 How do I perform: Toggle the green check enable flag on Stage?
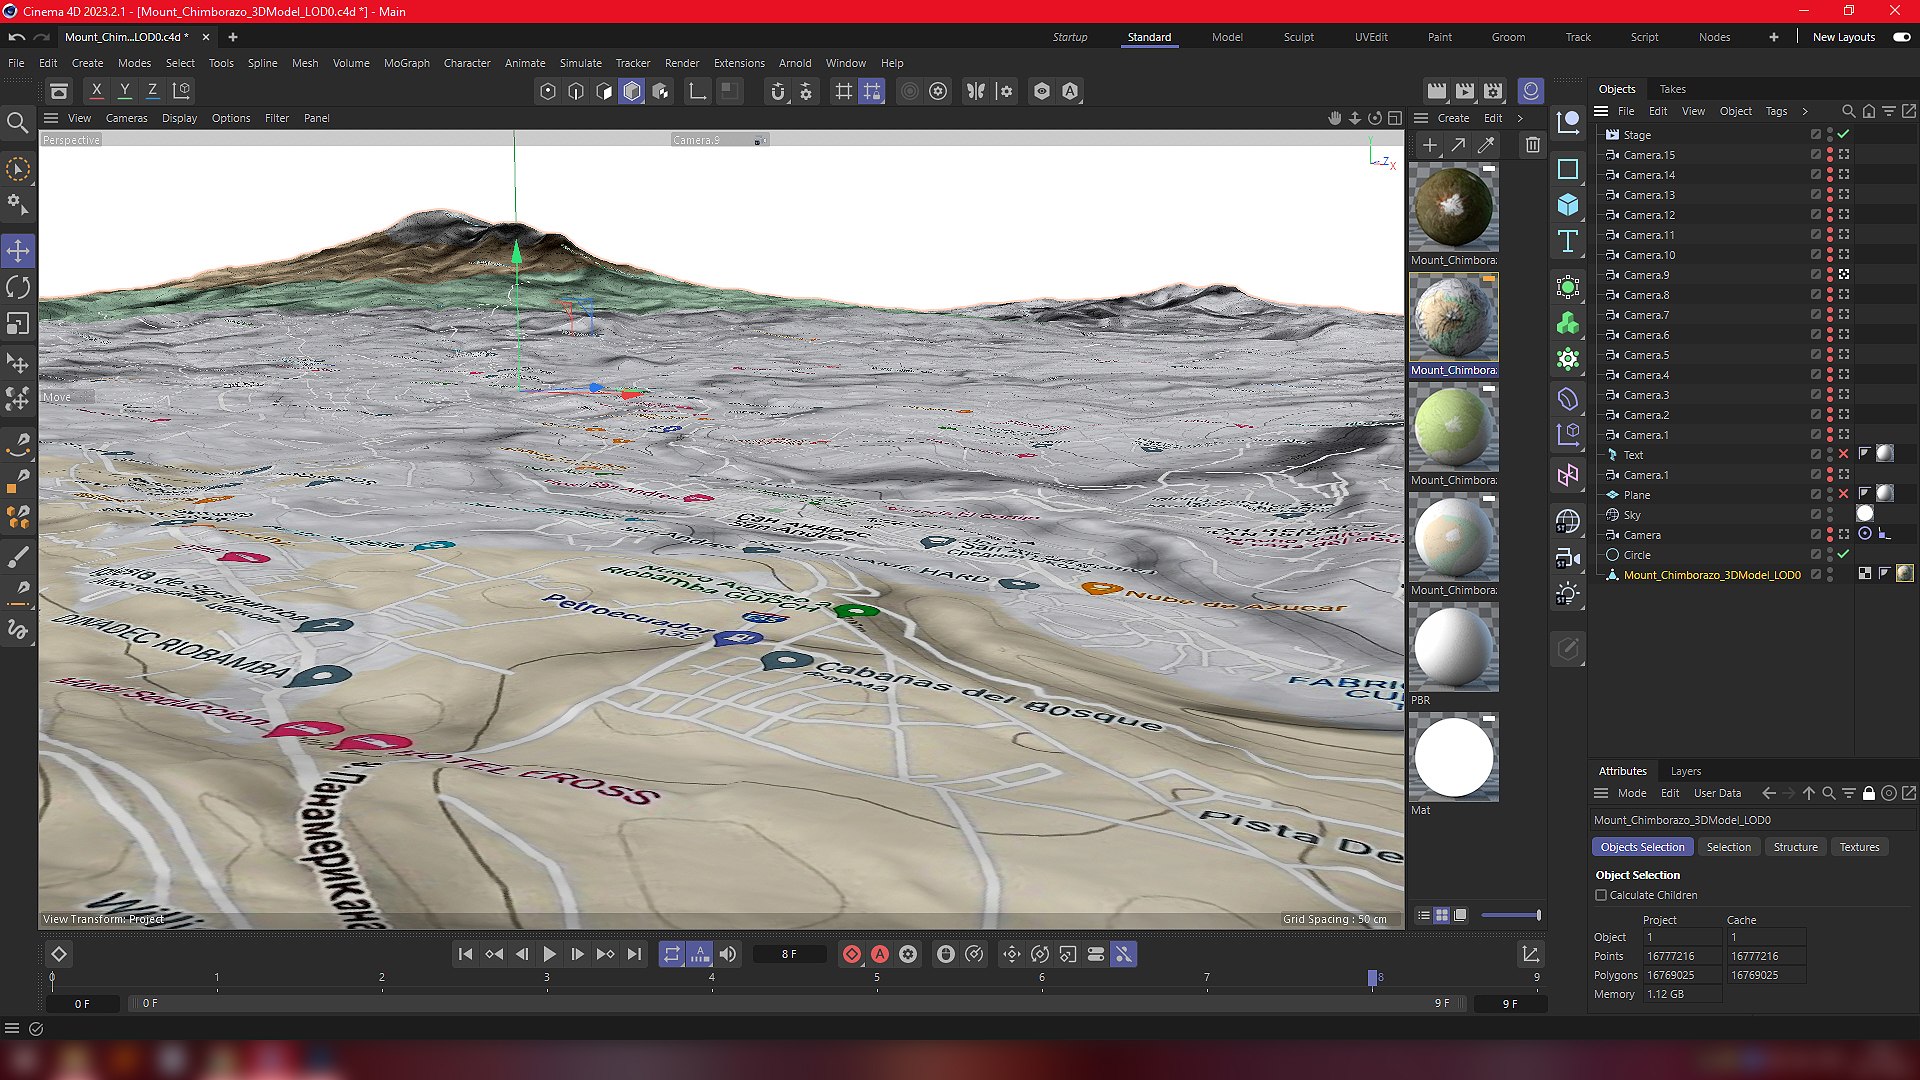pos(1843,134)
